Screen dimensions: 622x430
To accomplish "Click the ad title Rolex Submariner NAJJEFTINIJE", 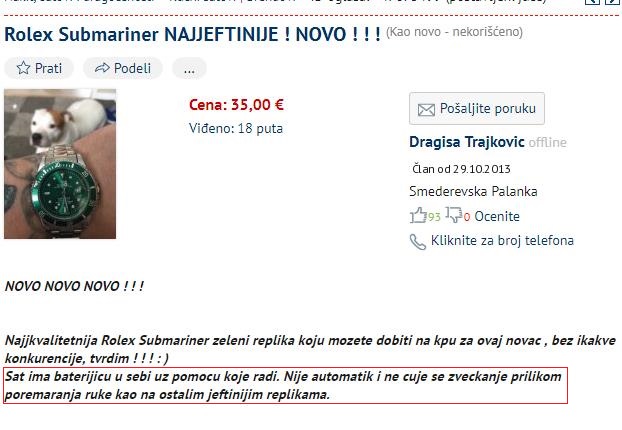I will click(192, 34).
